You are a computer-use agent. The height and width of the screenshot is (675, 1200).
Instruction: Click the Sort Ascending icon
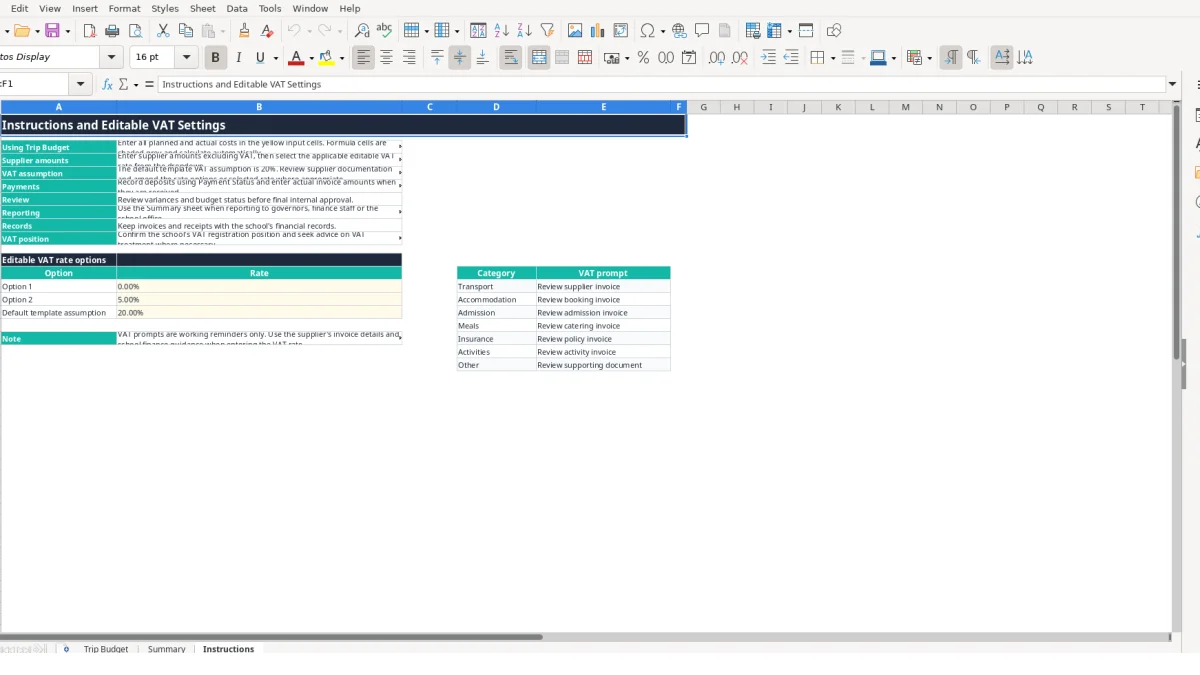point(502,31)
